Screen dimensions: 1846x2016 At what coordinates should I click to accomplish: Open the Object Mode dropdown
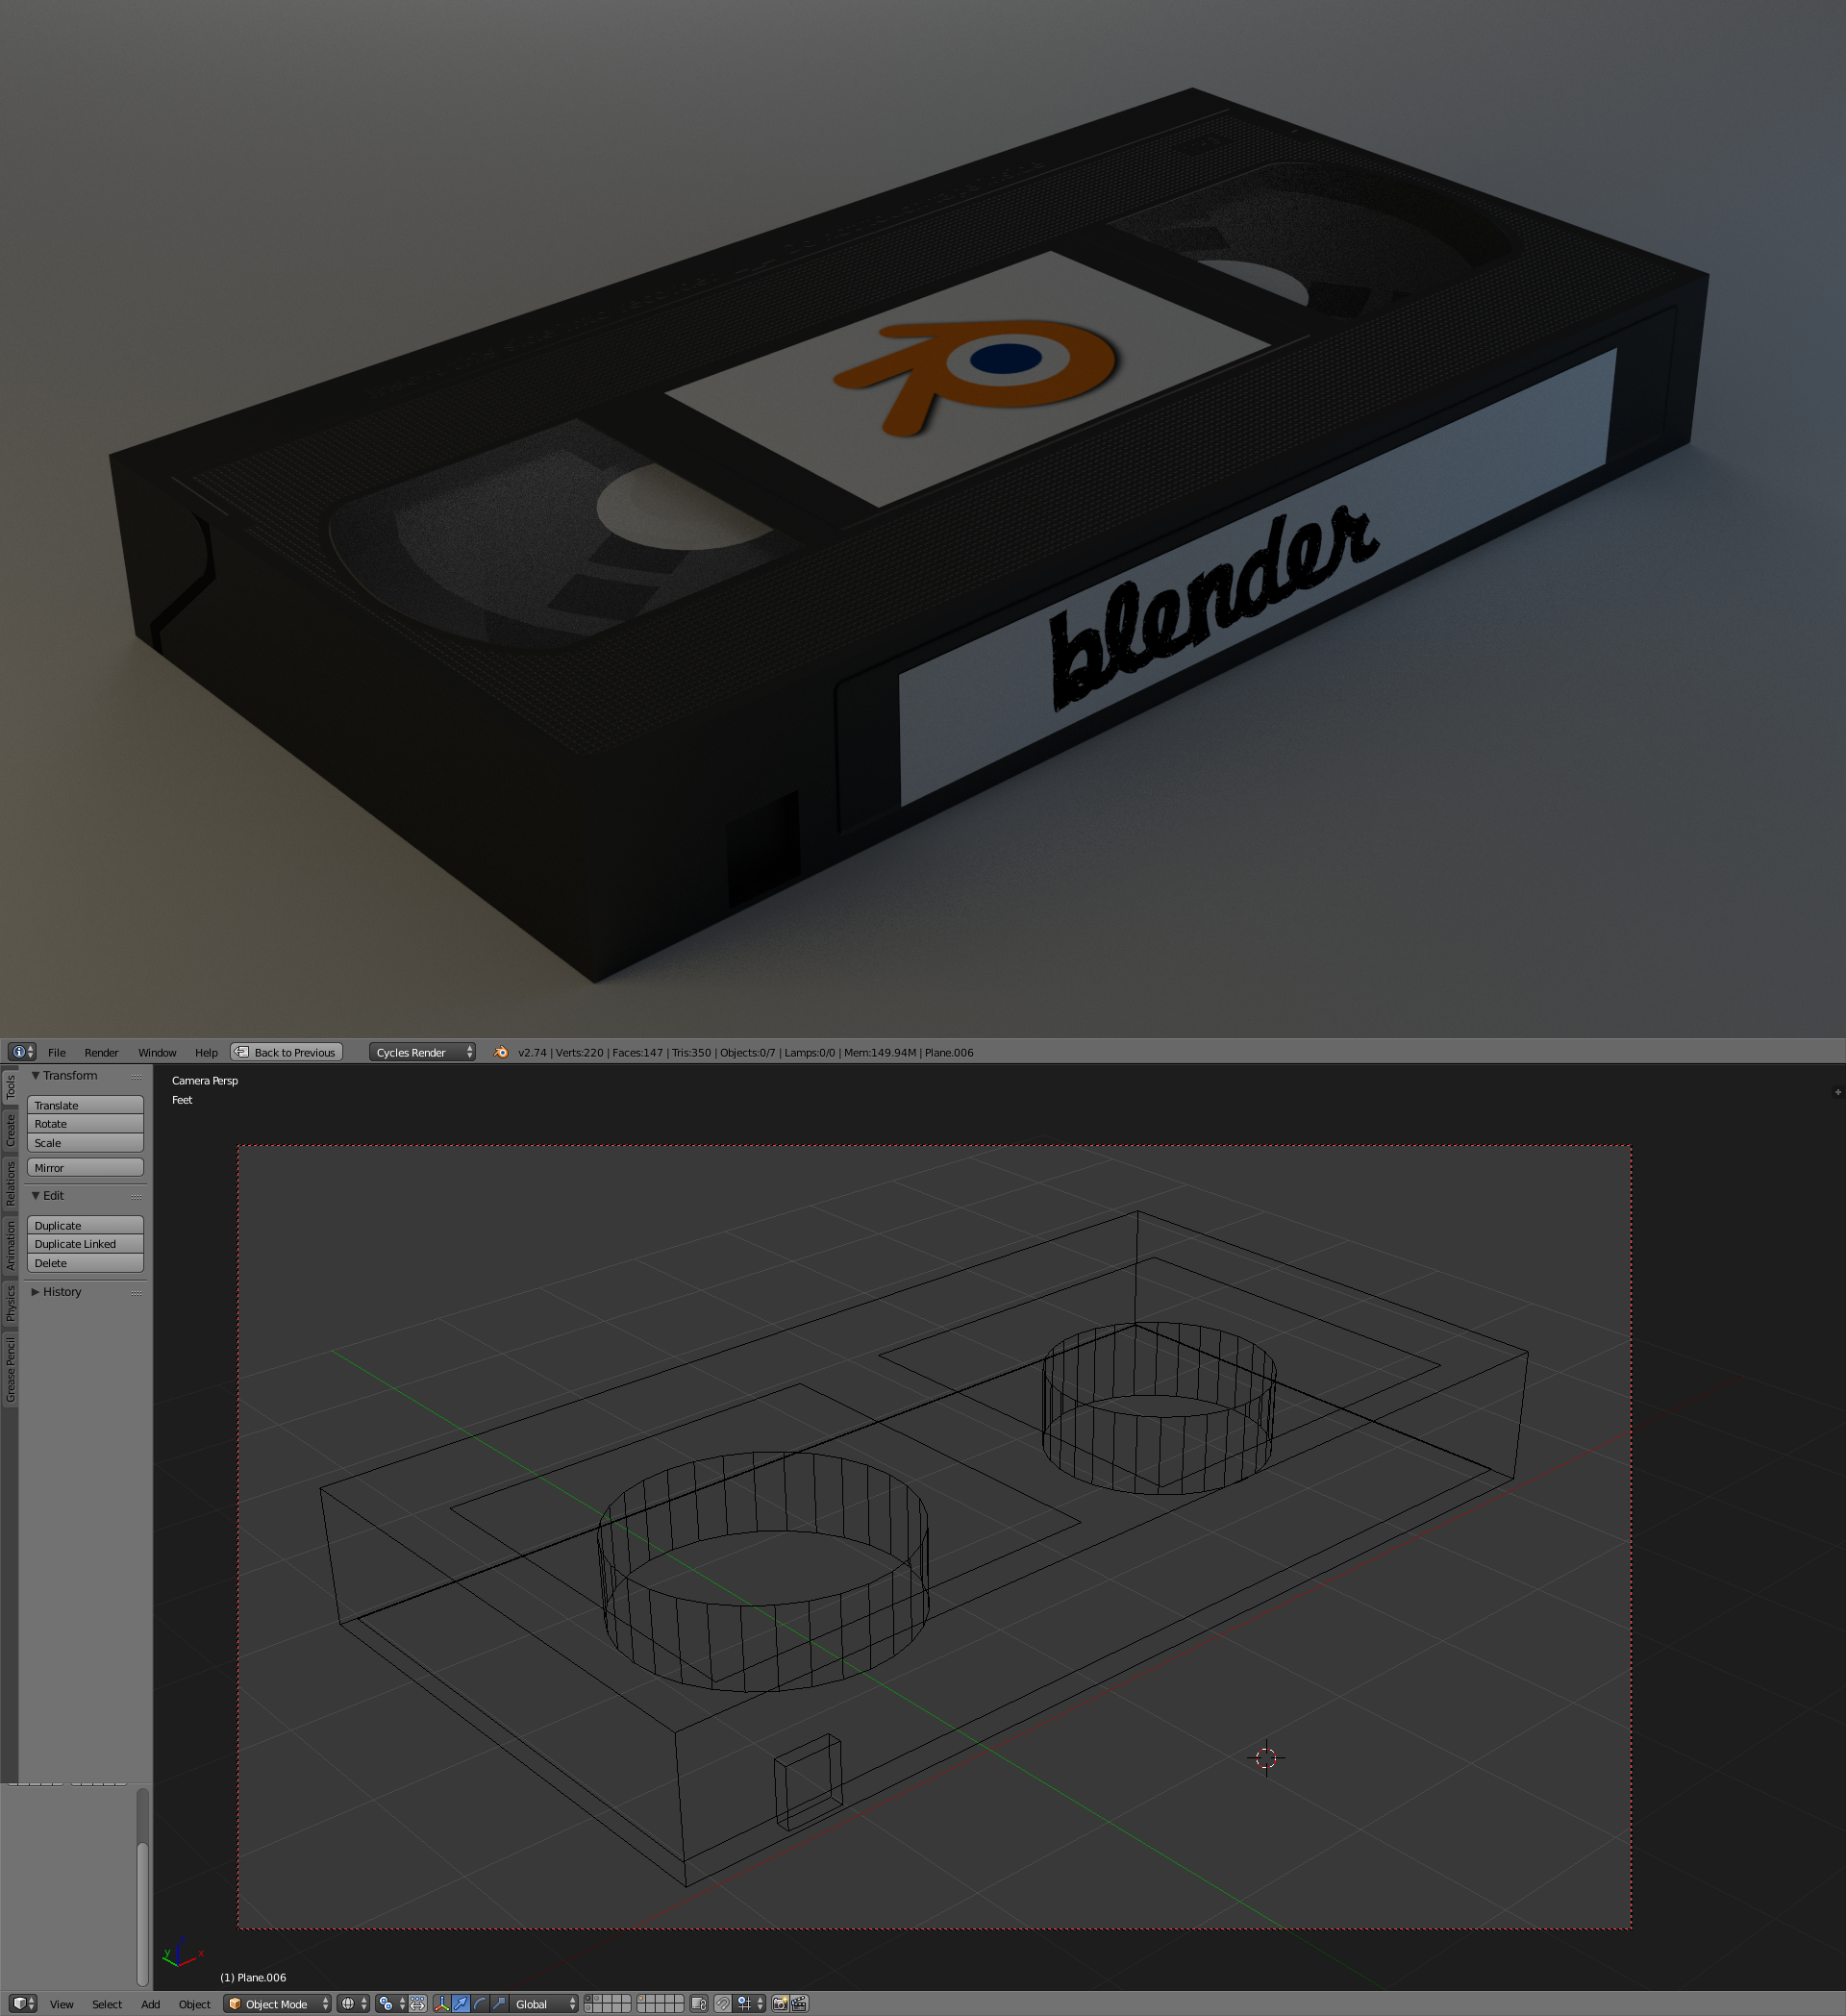tap(277, 2004)
